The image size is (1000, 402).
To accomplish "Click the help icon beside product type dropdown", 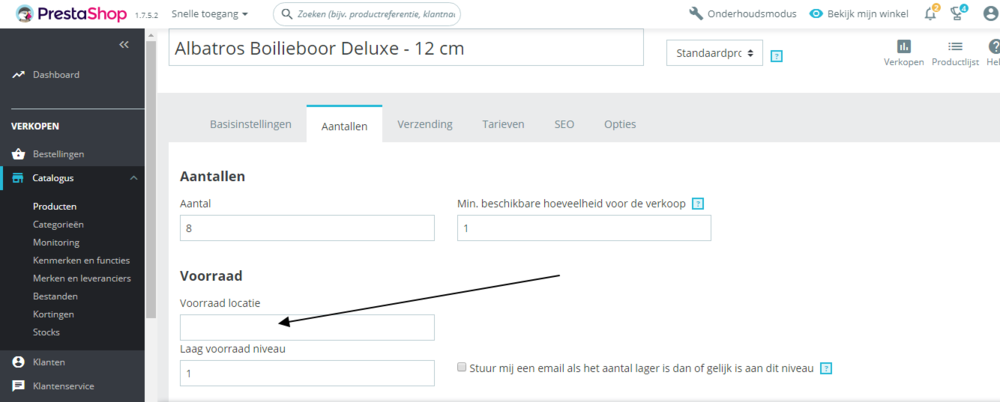I will pyautogui.click(x=776, y=56).
